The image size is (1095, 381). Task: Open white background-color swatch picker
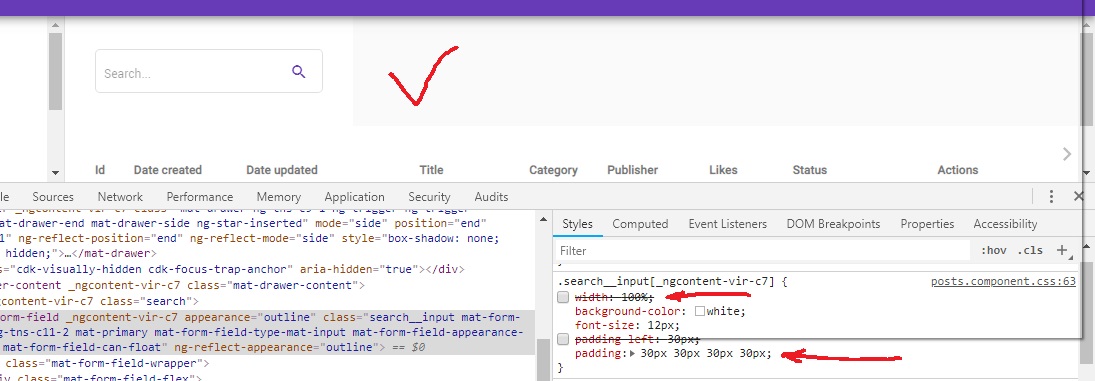click(700, 311)
